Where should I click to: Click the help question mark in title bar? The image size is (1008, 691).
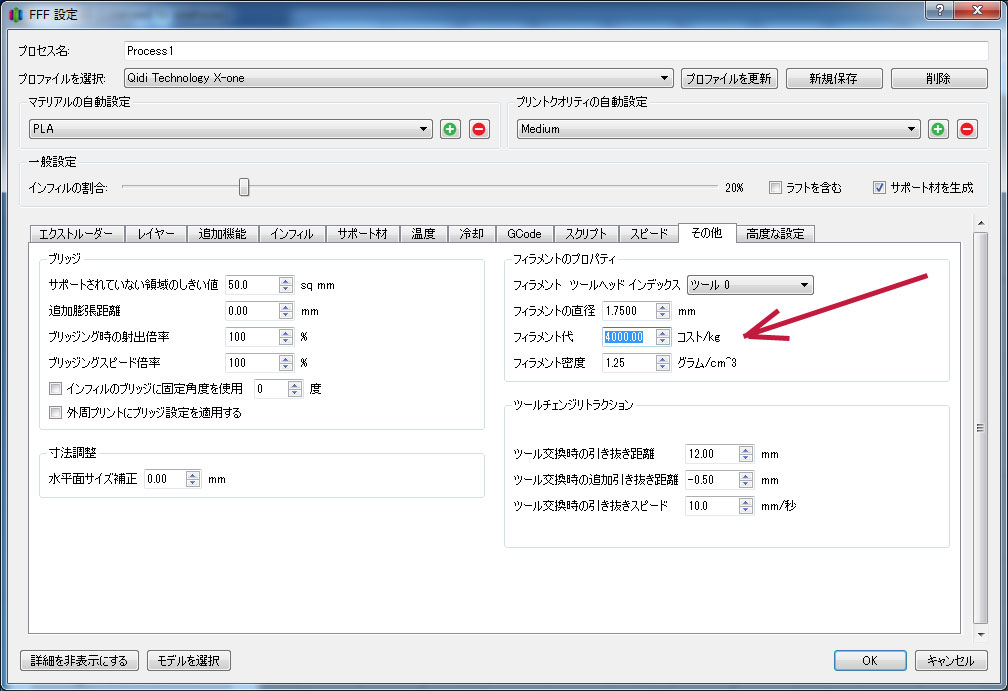[x=939, y=10]
